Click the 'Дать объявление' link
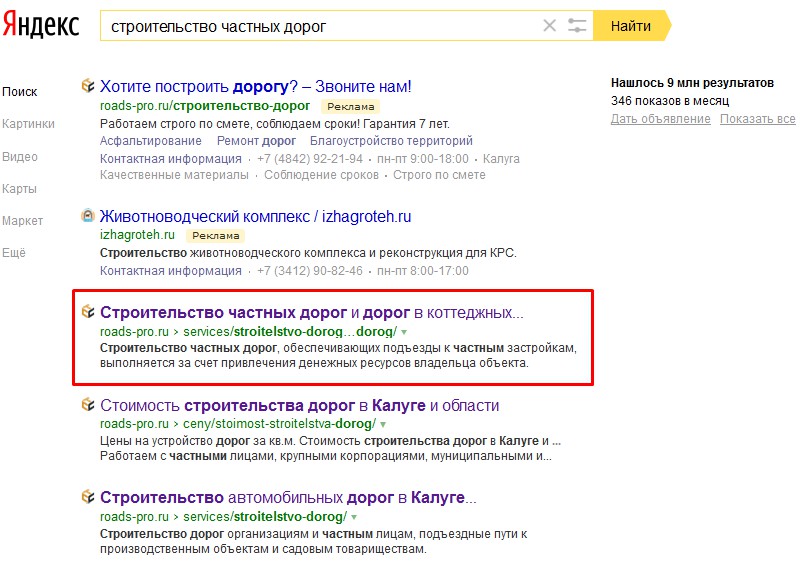The width and height of the screenshot is (802, 561). [661, 119]
